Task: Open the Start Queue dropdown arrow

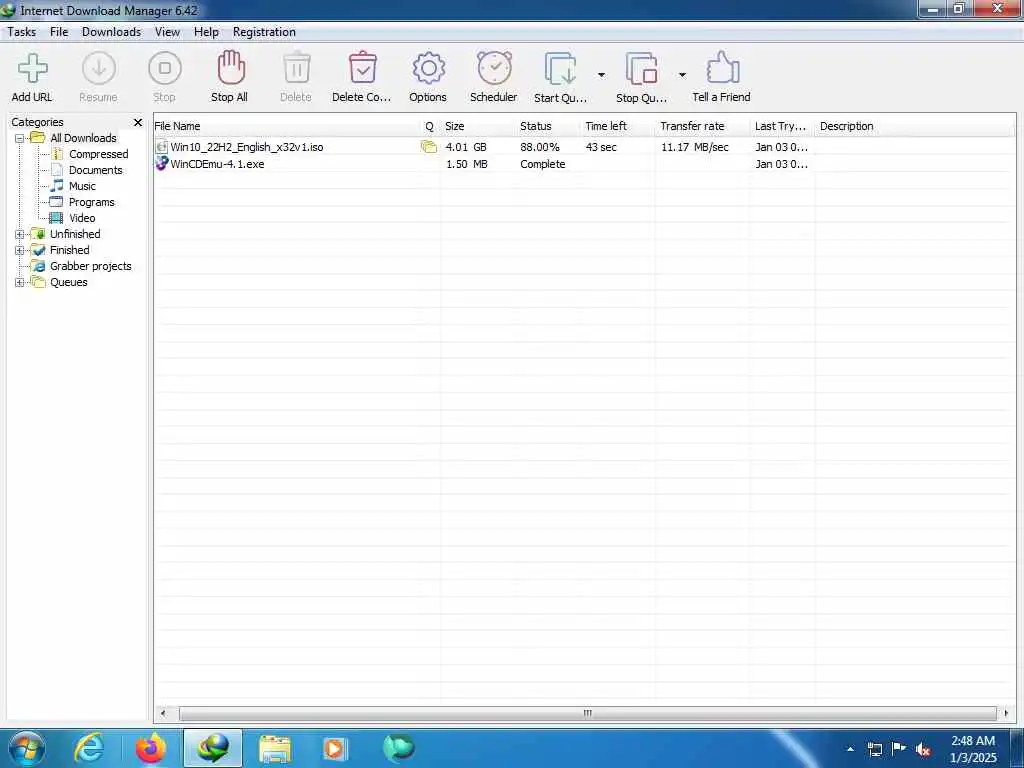Action: [x=601, y=75]
